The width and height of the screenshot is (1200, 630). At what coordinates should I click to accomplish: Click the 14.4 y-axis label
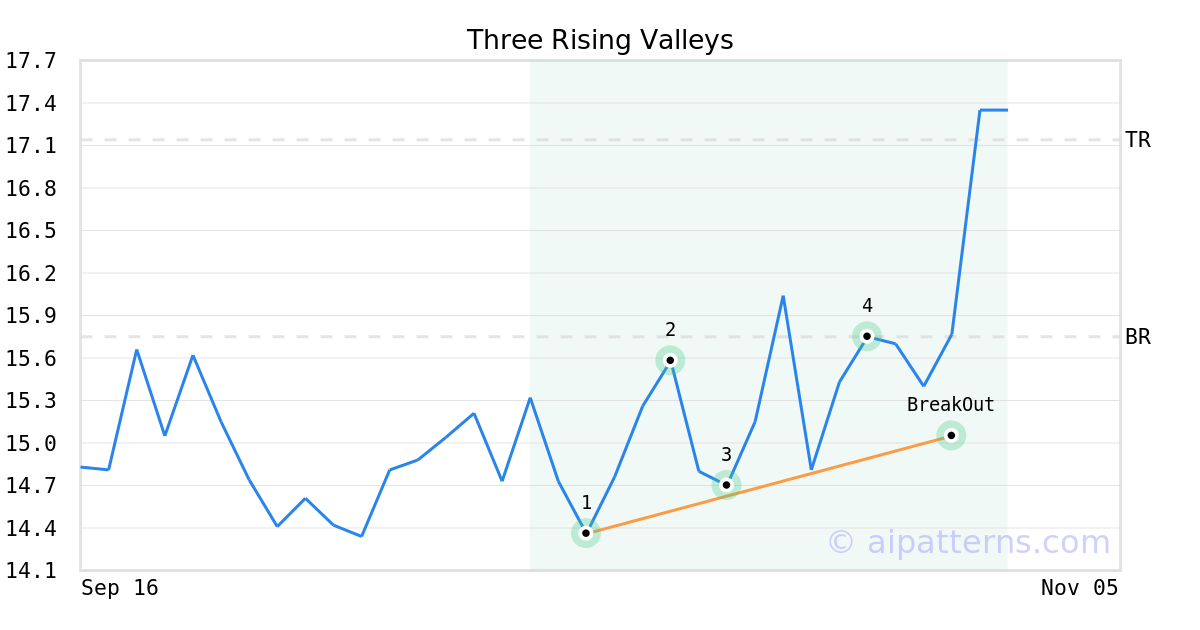[31, 528]
